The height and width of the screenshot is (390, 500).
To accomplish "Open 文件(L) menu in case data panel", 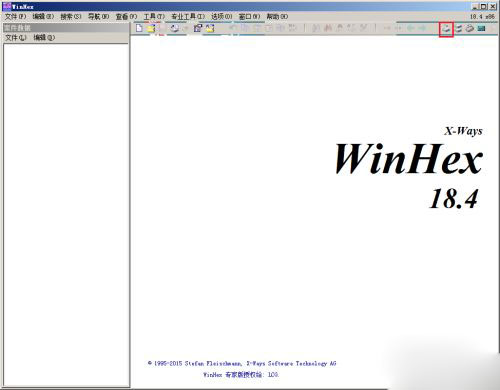I will point(16,38).
